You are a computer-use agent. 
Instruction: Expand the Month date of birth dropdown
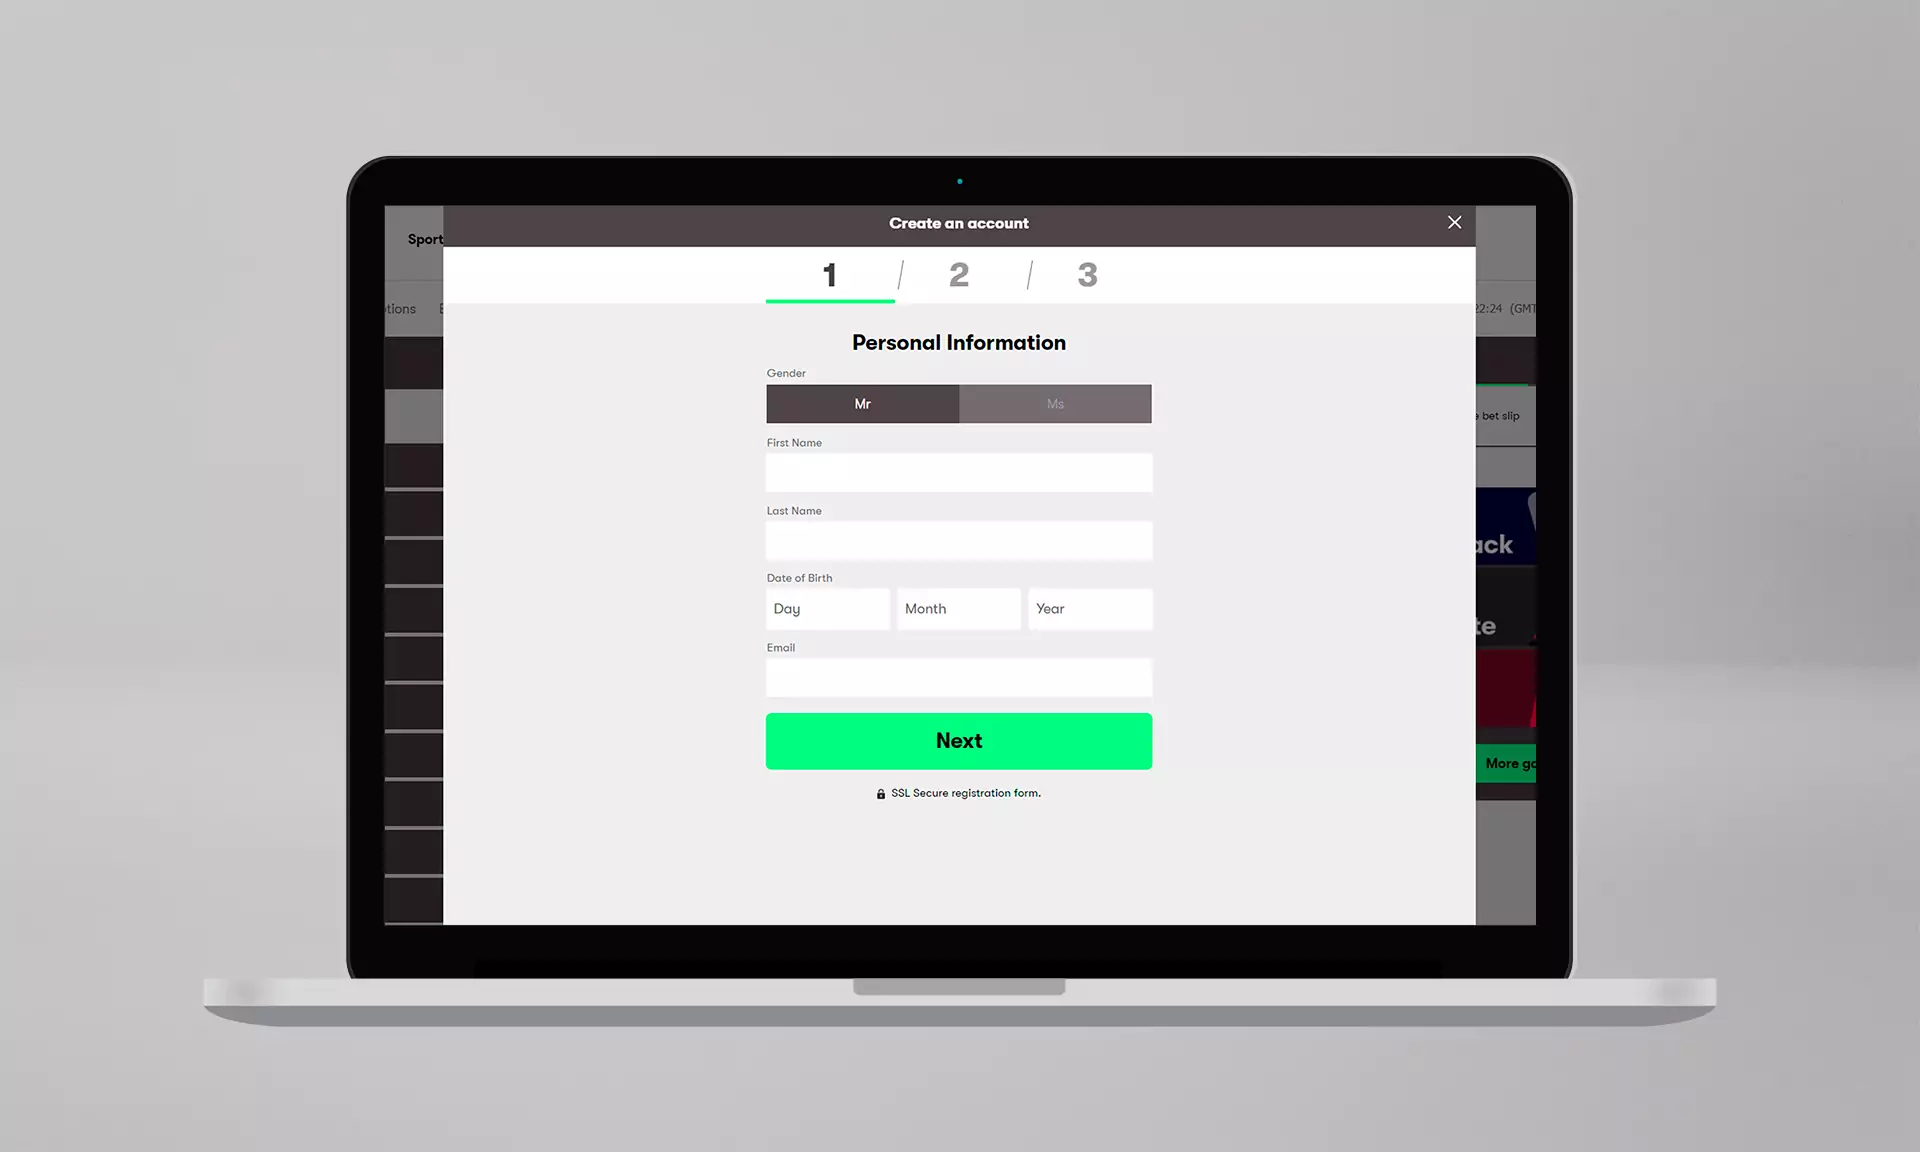pos(959,608)
